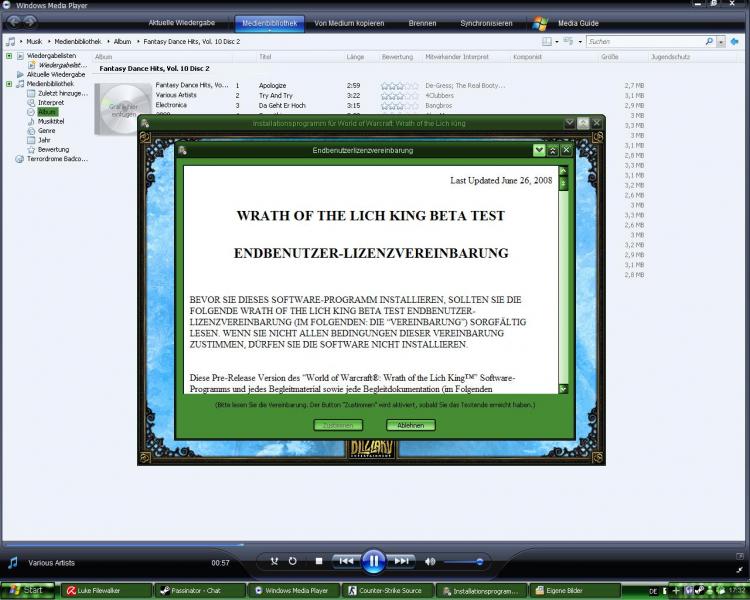Click the green dropdown arrow in license titlebar
750x600 pixels.
tap(539, 150)
